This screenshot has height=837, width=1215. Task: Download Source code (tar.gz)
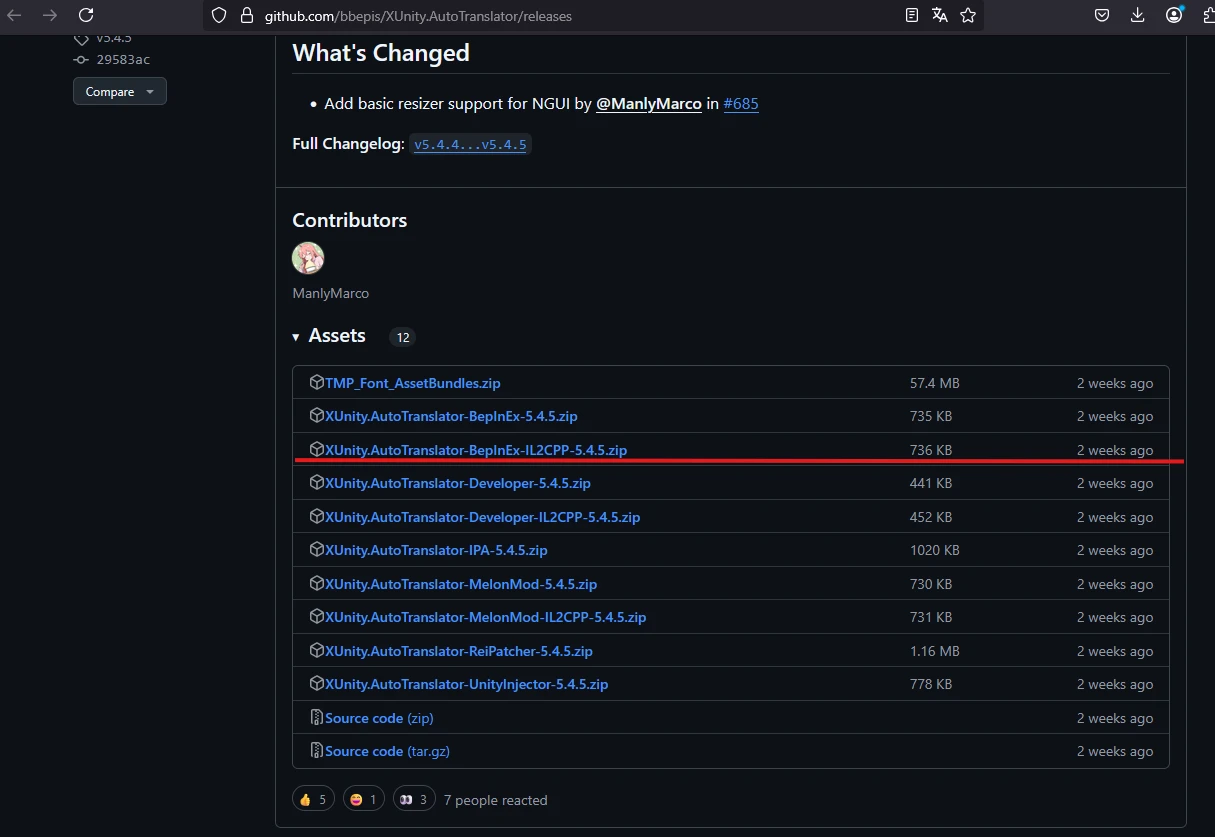387,751
